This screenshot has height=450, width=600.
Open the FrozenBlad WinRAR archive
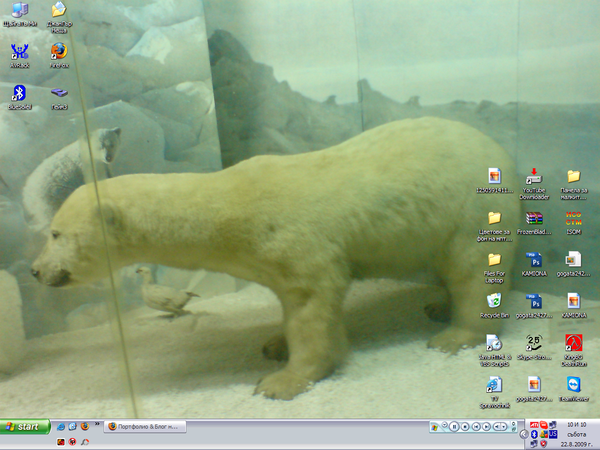click(534, 223)
